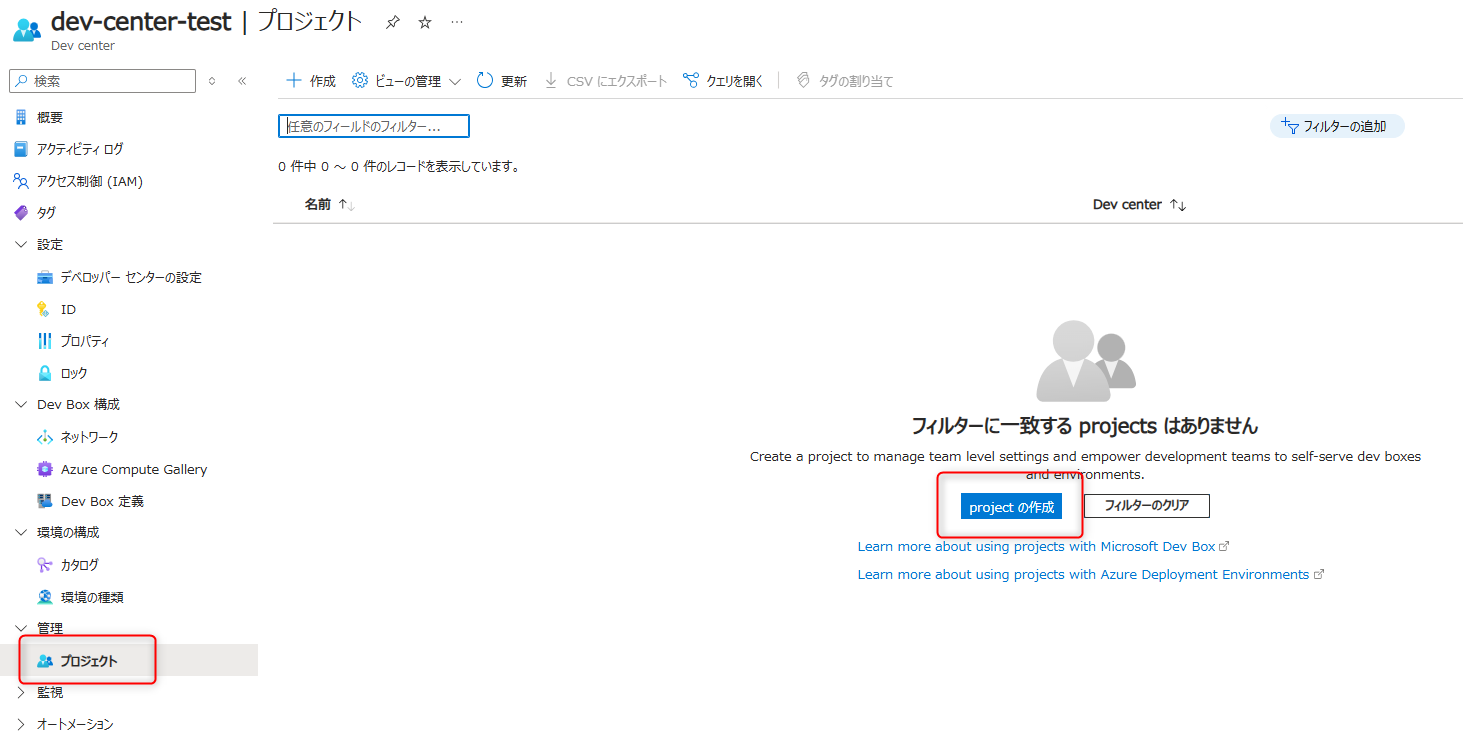Click the expand/collapse all diamond next to search

[211, 81]
